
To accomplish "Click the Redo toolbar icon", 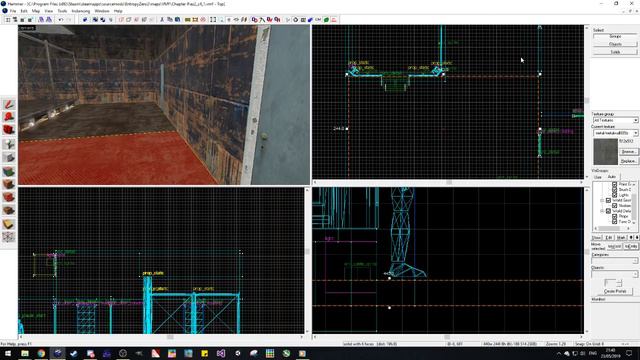I will (x=69, y=20).
